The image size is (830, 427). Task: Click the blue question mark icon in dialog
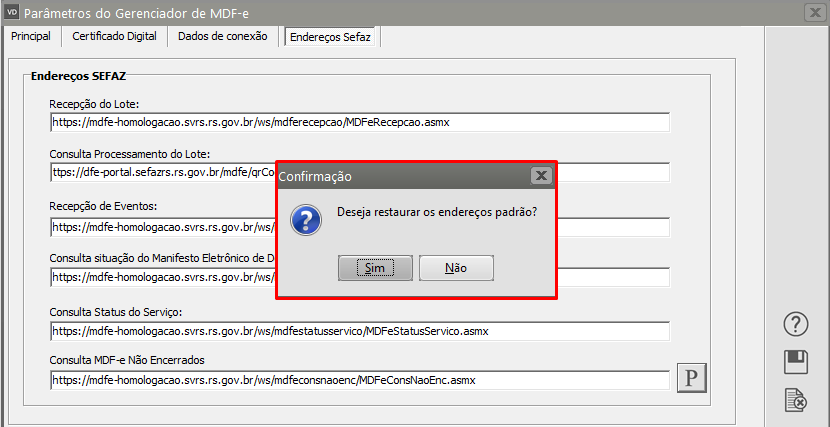coord(306,220)
